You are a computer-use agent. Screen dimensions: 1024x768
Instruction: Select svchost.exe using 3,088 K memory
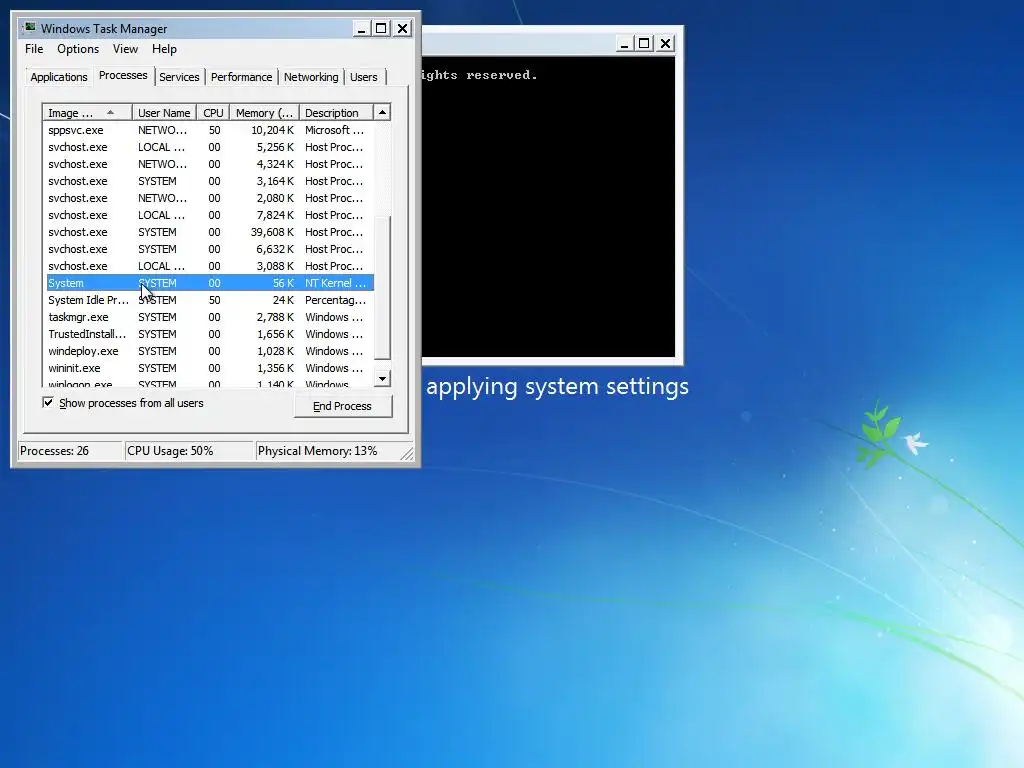click(x=208, y=266)
